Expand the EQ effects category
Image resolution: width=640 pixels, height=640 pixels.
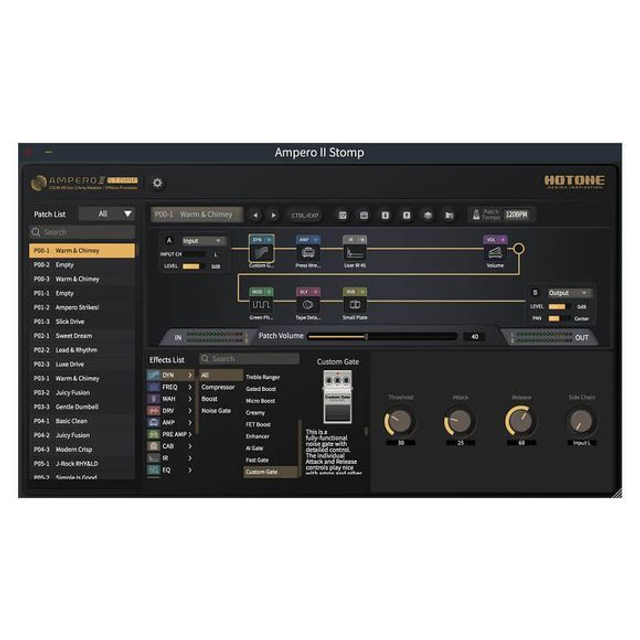click(x=170, y=470)
